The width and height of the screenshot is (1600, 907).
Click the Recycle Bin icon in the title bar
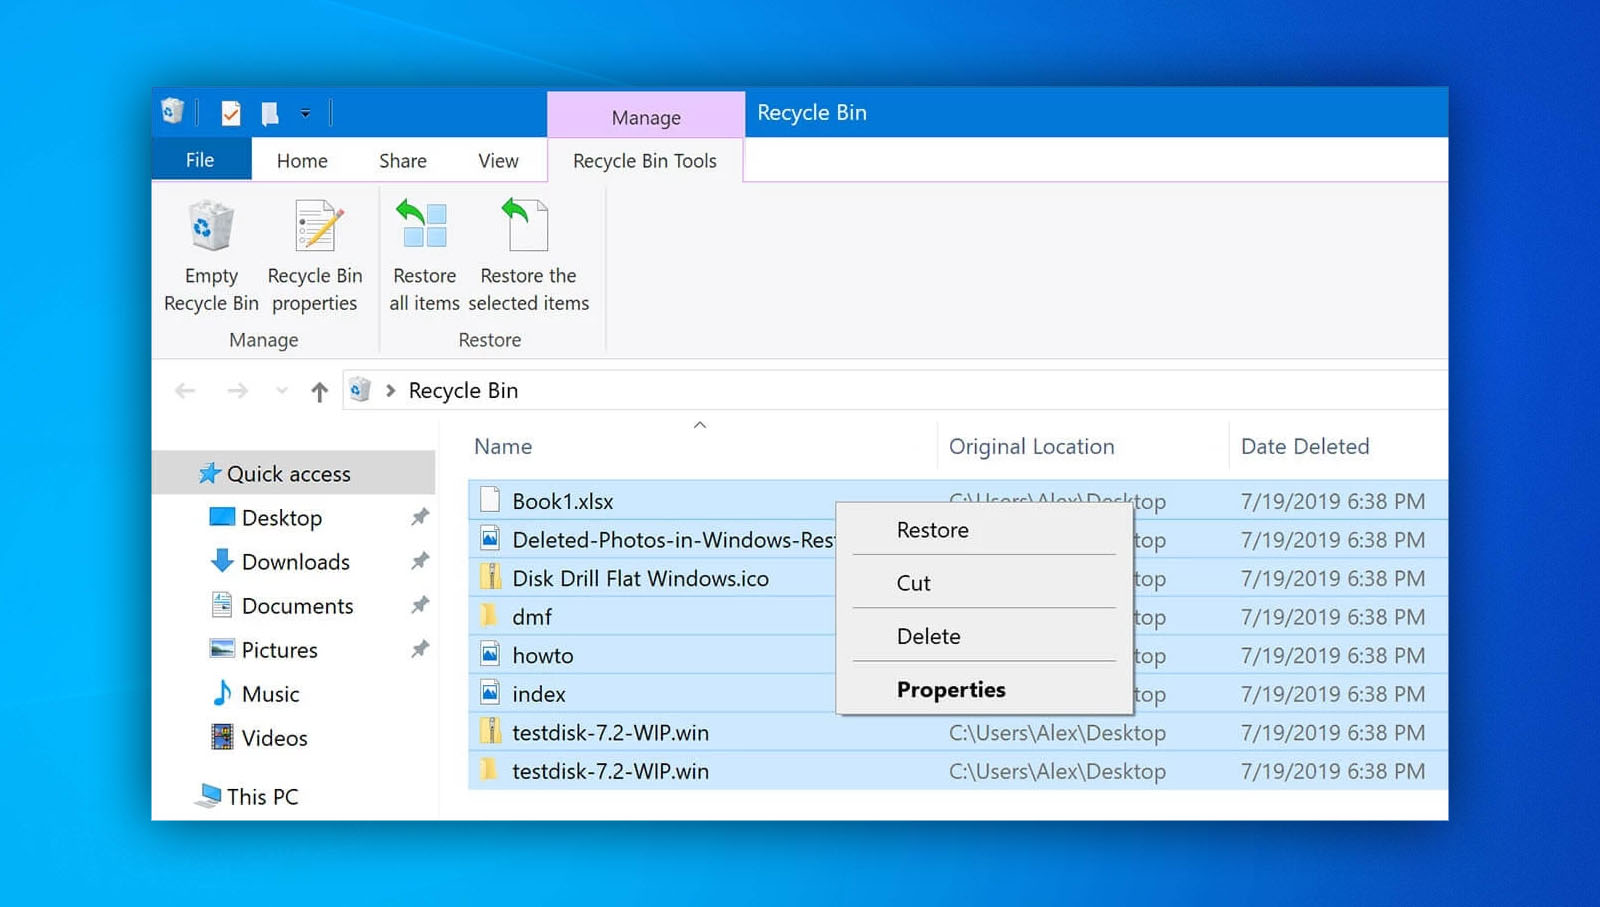pos(173,112)
